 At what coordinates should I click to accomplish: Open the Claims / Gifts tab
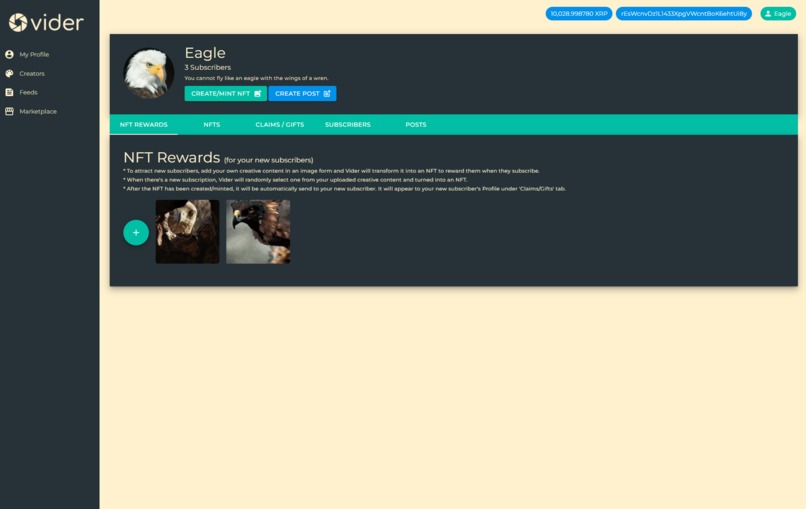280,124
